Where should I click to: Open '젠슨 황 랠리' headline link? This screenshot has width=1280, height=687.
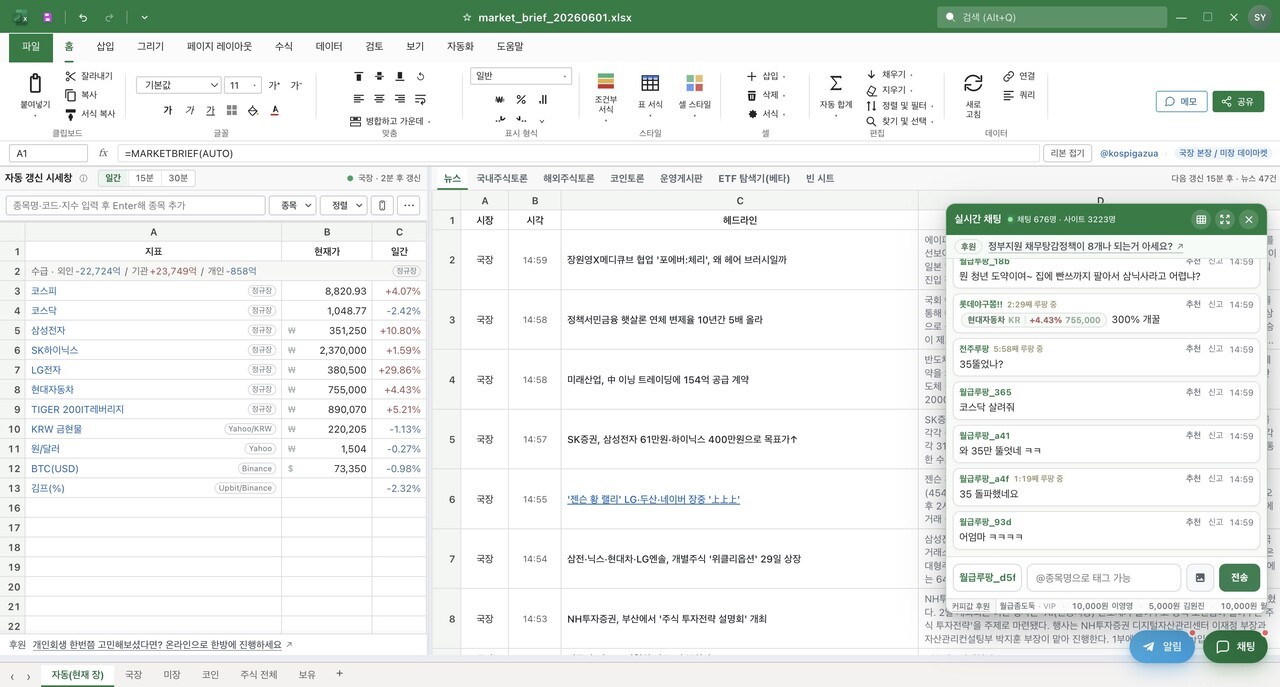[x=653, y=499]
